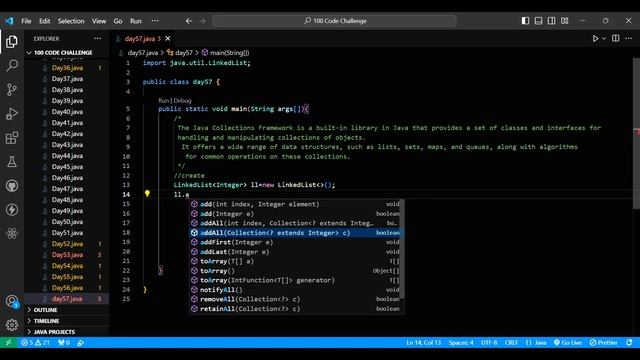640x360 pixels.
Task: Open the lightning bolt activity bar view
Action: point(12,210)
